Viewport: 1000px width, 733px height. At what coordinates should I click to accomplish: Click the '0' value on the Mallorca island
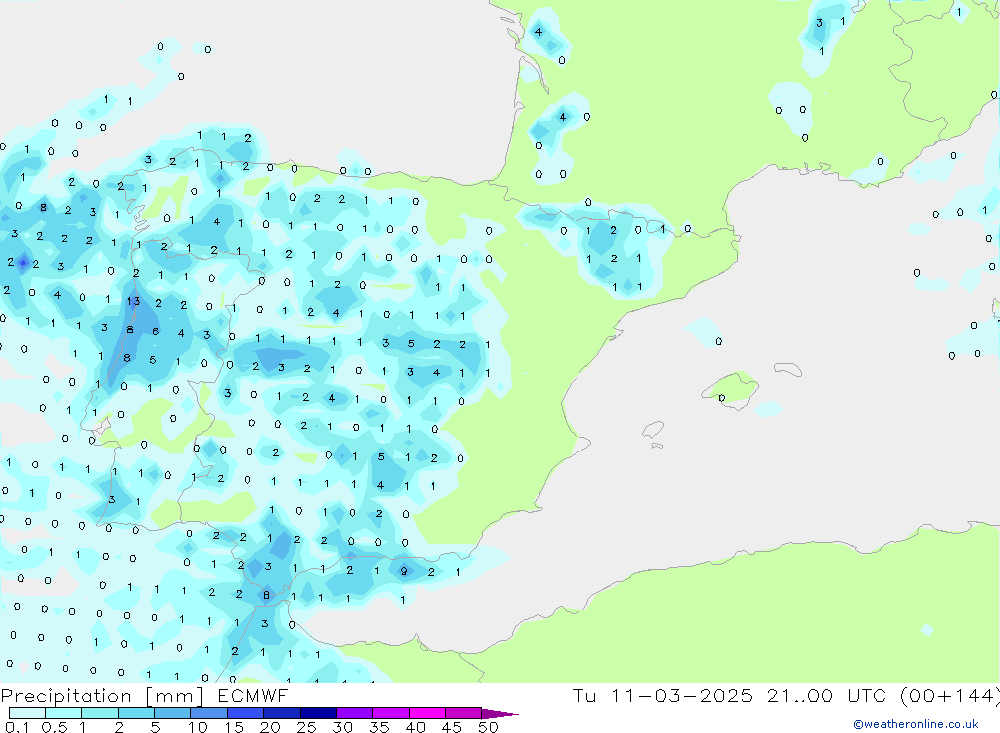721,398
